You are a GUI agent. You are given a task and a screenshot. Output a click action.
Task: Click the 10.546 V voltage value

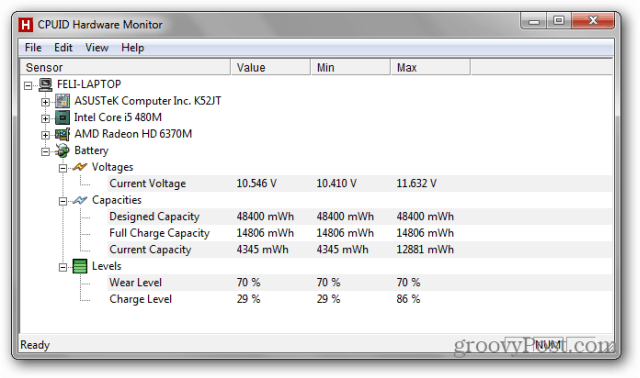point(257,184)
